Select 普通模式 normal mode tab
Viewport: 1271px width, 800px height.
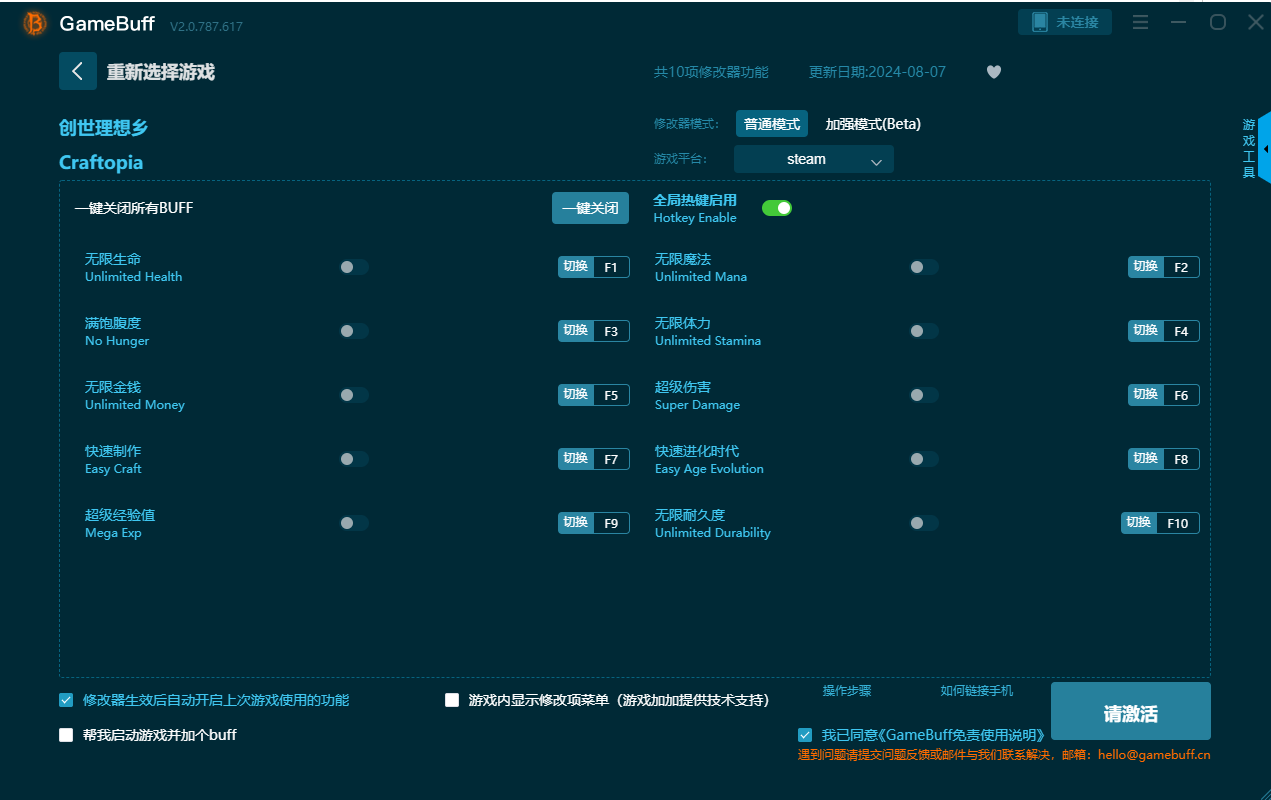772,124
